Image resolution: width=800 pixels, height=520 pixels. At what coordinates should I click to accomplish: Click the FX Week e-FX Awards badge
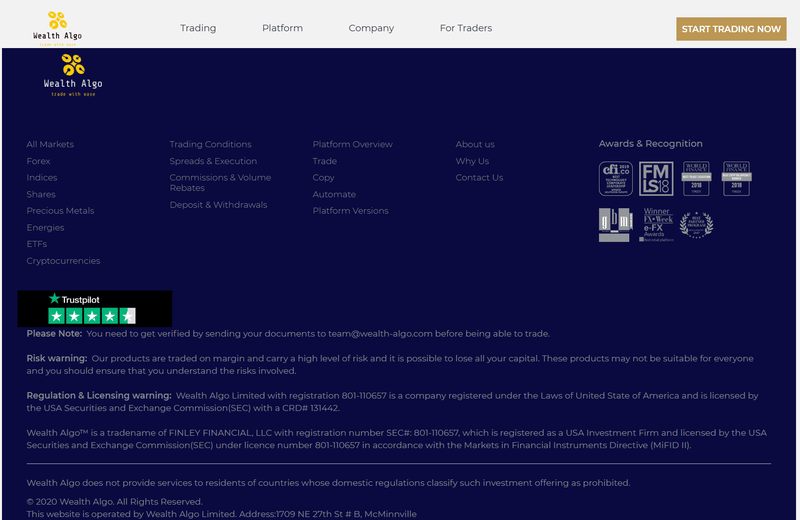(656, 225)
